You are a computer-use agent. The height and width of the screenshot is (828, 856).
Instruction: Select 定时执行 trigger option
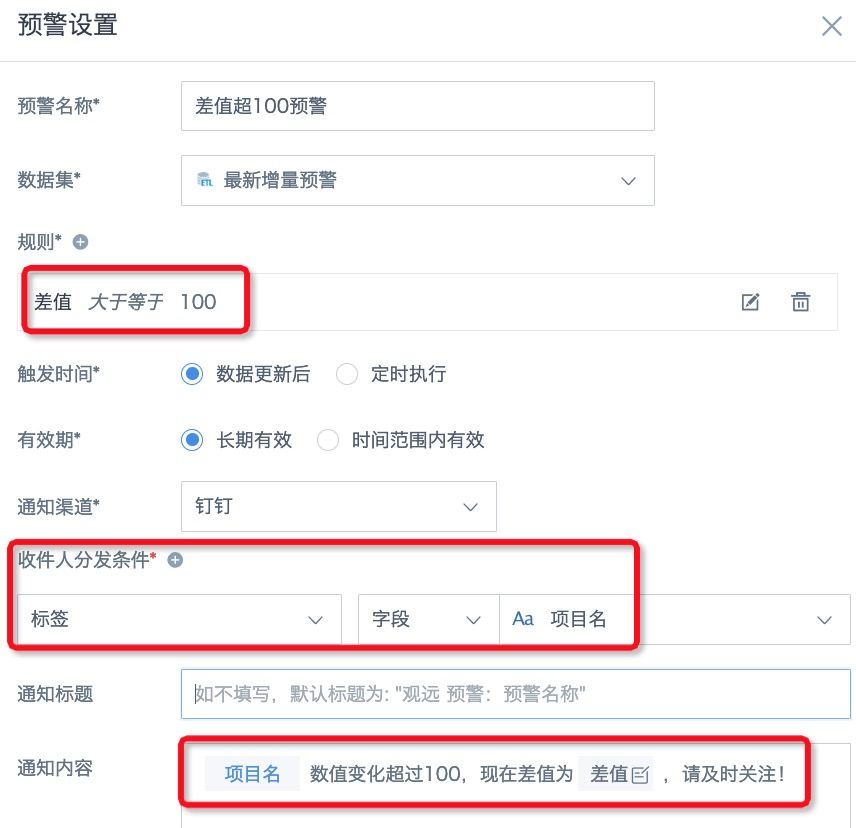point(347,374)
